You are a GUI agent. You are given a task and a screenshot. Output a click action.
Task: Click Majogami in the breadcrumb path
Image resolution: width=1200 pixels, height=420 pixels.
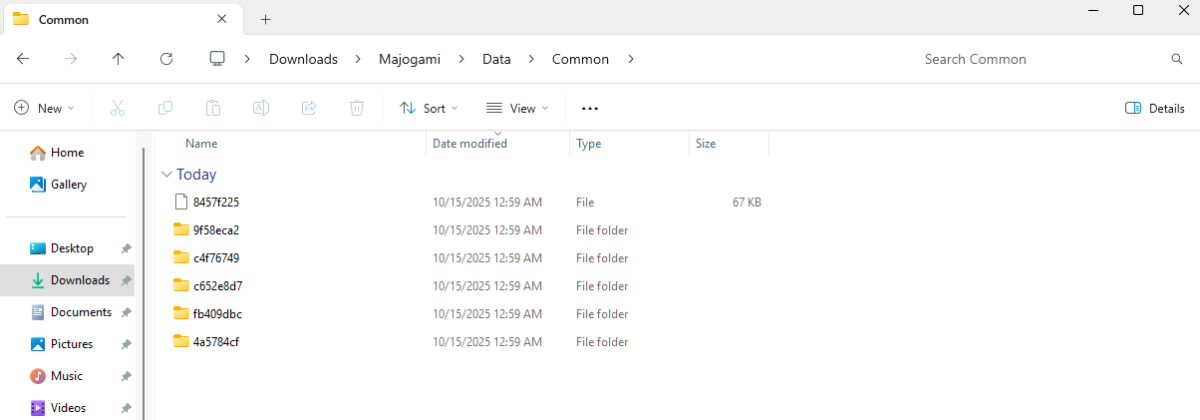[x=410, y=59]
